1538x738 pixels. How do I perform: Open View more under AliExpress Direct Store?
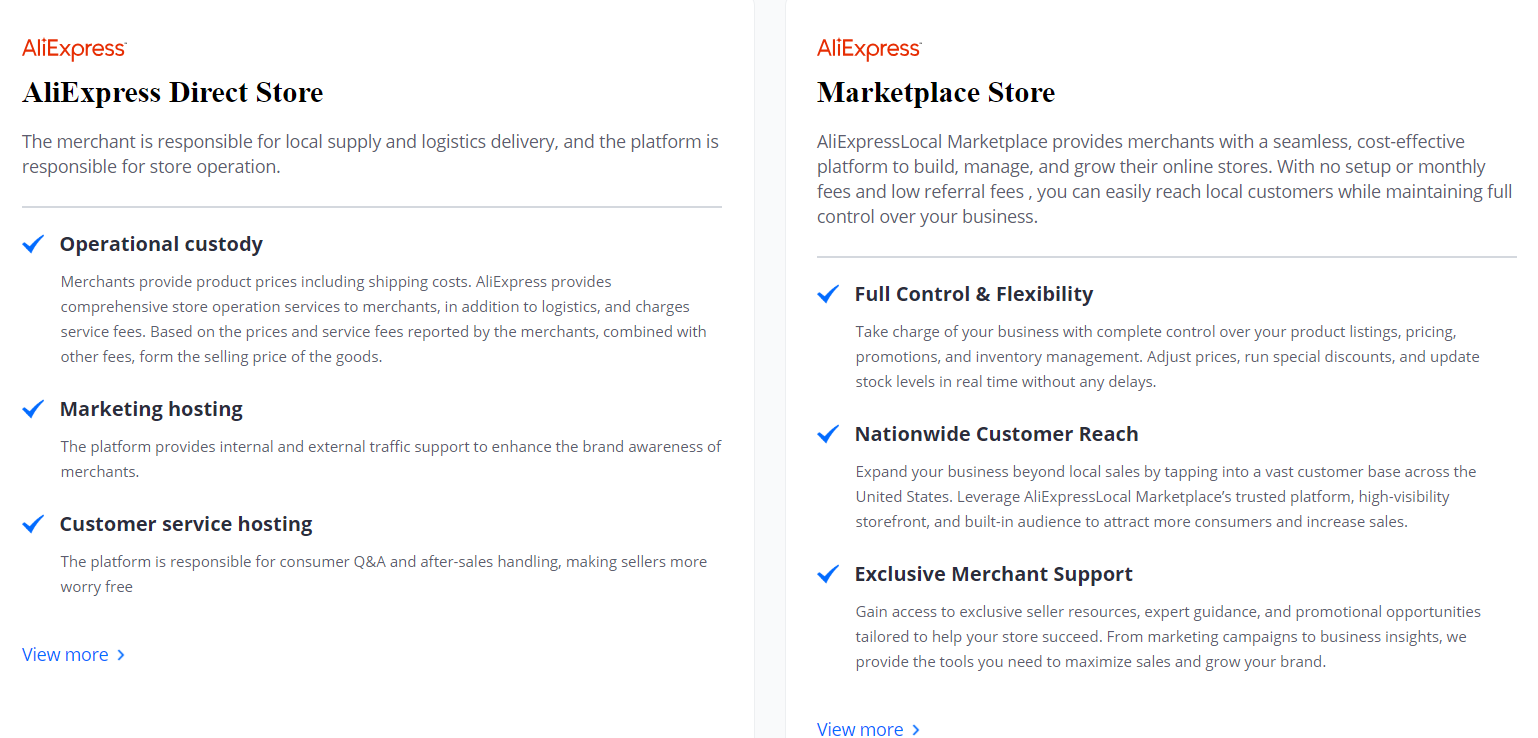[x=62, y=654]
